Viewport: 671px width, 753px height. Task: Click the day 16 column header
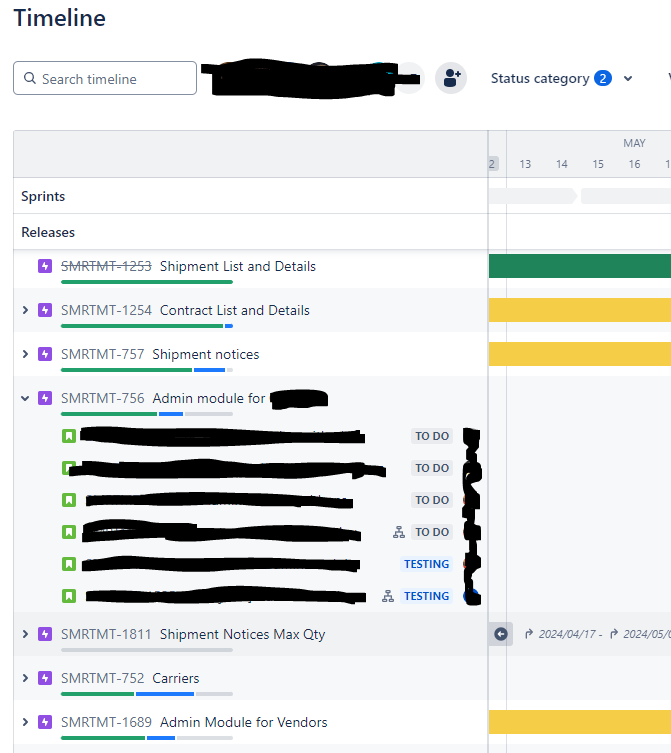pos(634,164)
